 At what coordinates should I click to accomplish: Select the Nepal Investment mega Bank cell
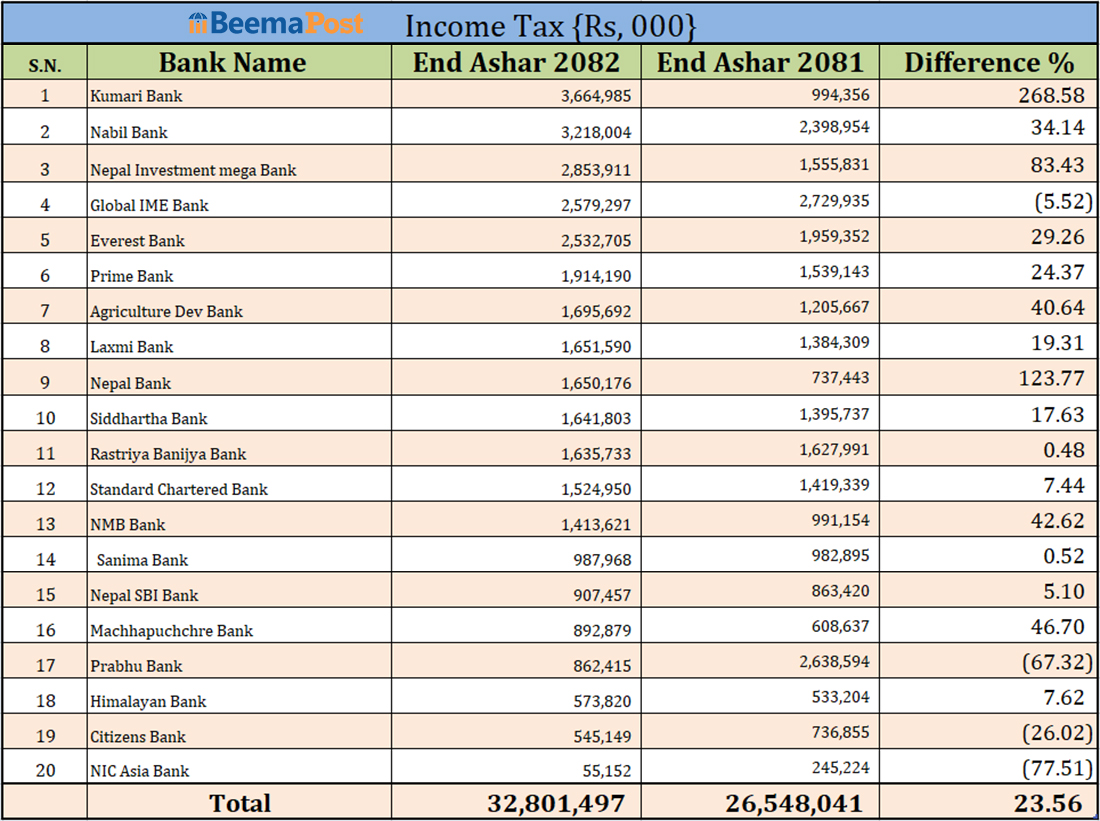[193, 170]
